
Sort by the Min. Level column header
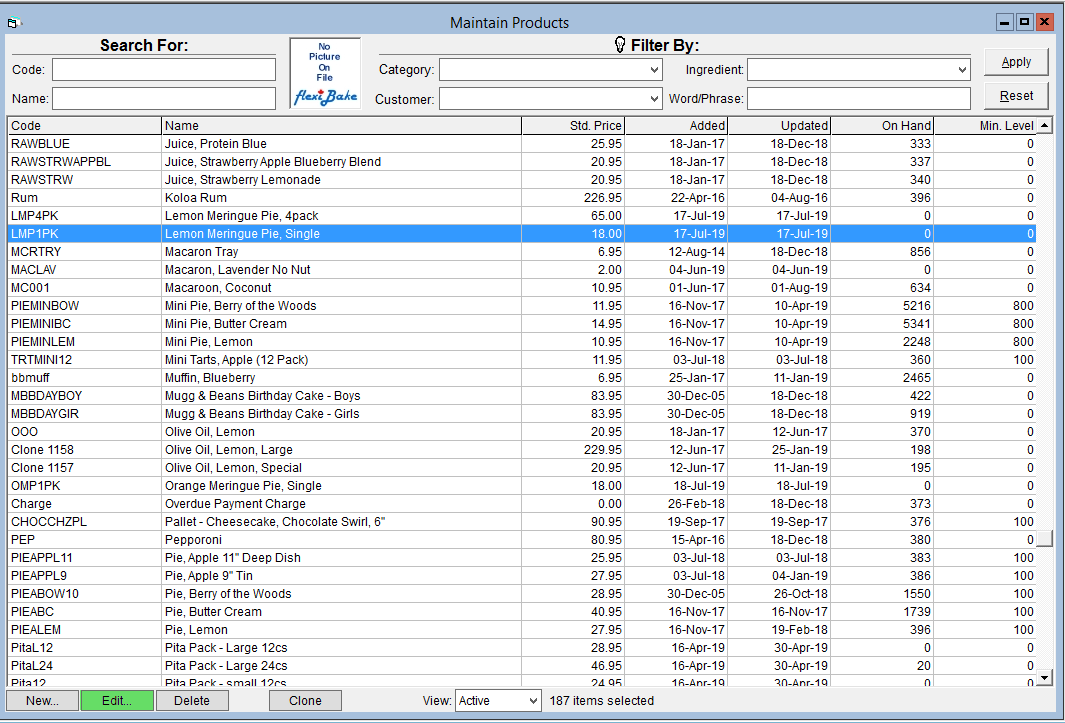[x=986, y=126]
